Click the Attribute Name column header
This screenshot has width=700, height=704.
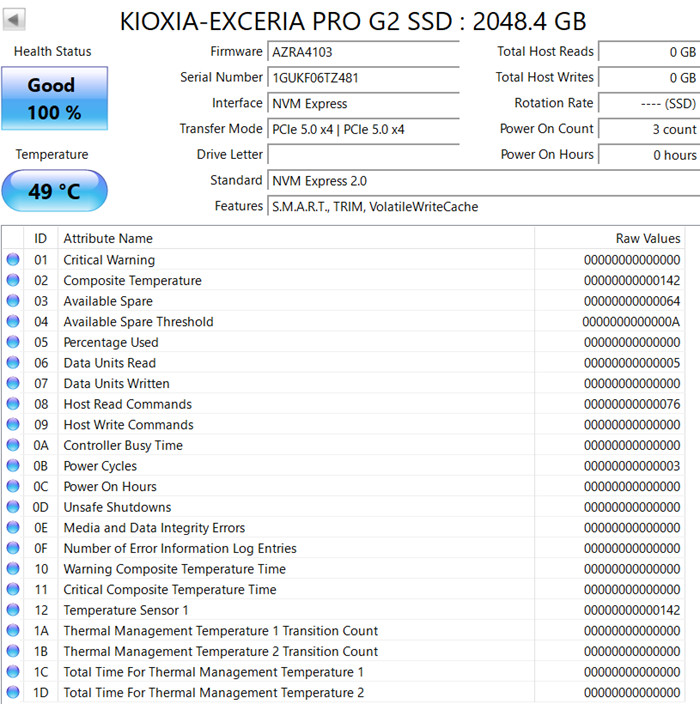pos(296,238)
